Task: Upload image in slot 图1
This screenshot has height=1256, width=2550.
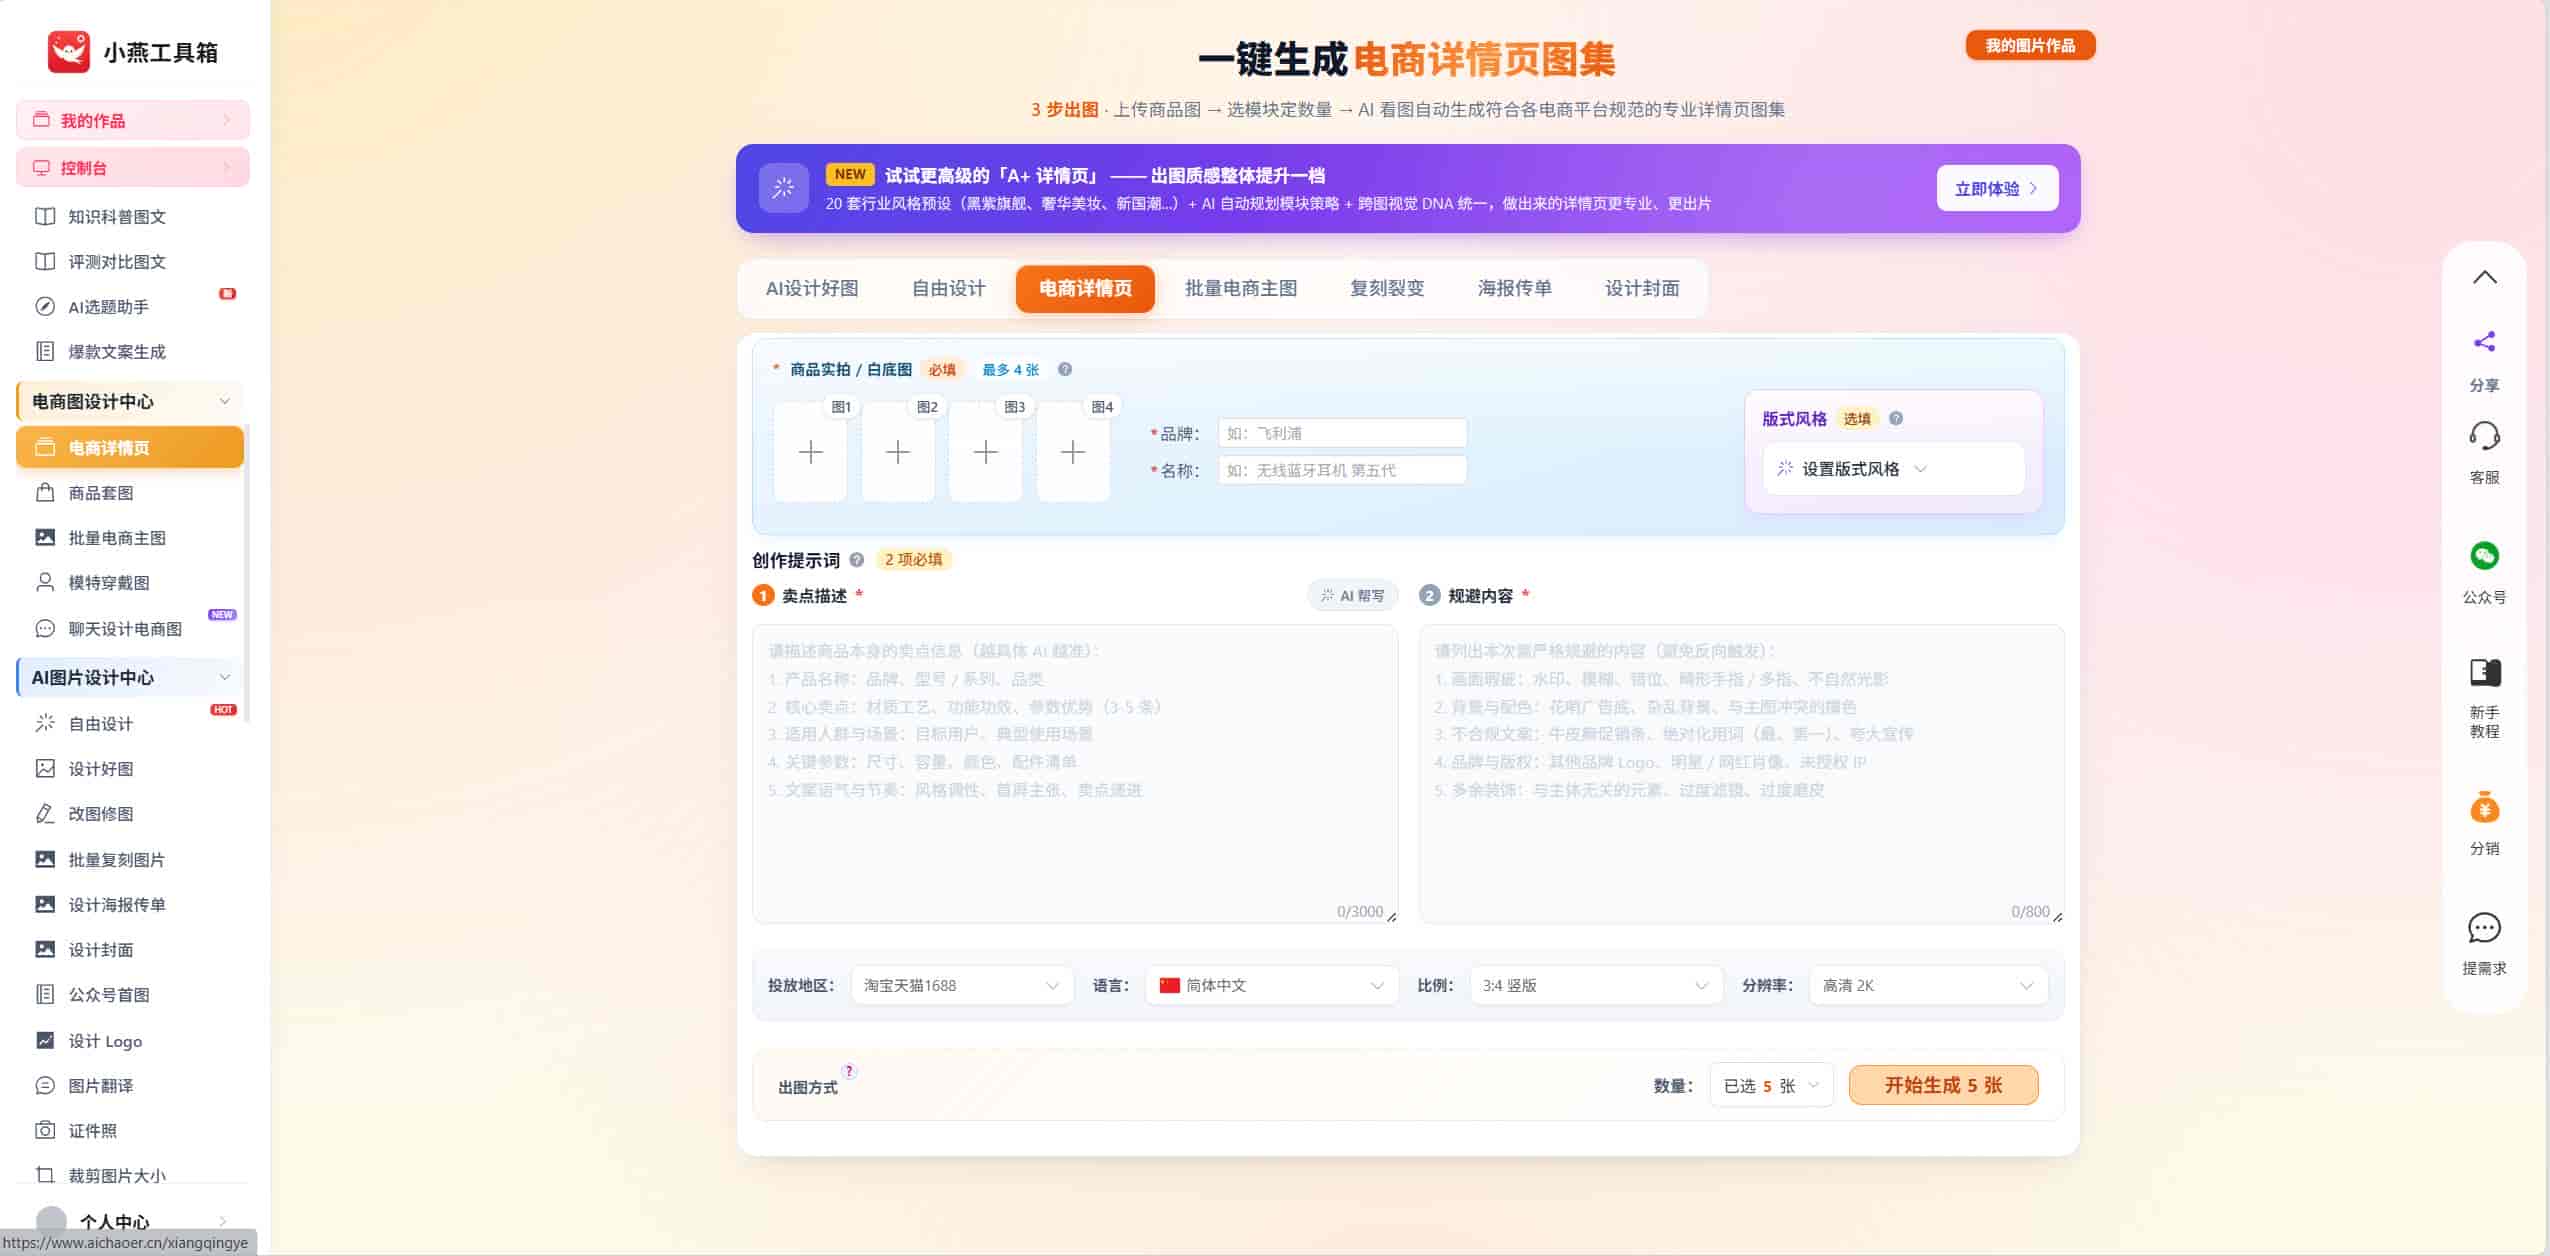Action: click(x=810, y=452)
